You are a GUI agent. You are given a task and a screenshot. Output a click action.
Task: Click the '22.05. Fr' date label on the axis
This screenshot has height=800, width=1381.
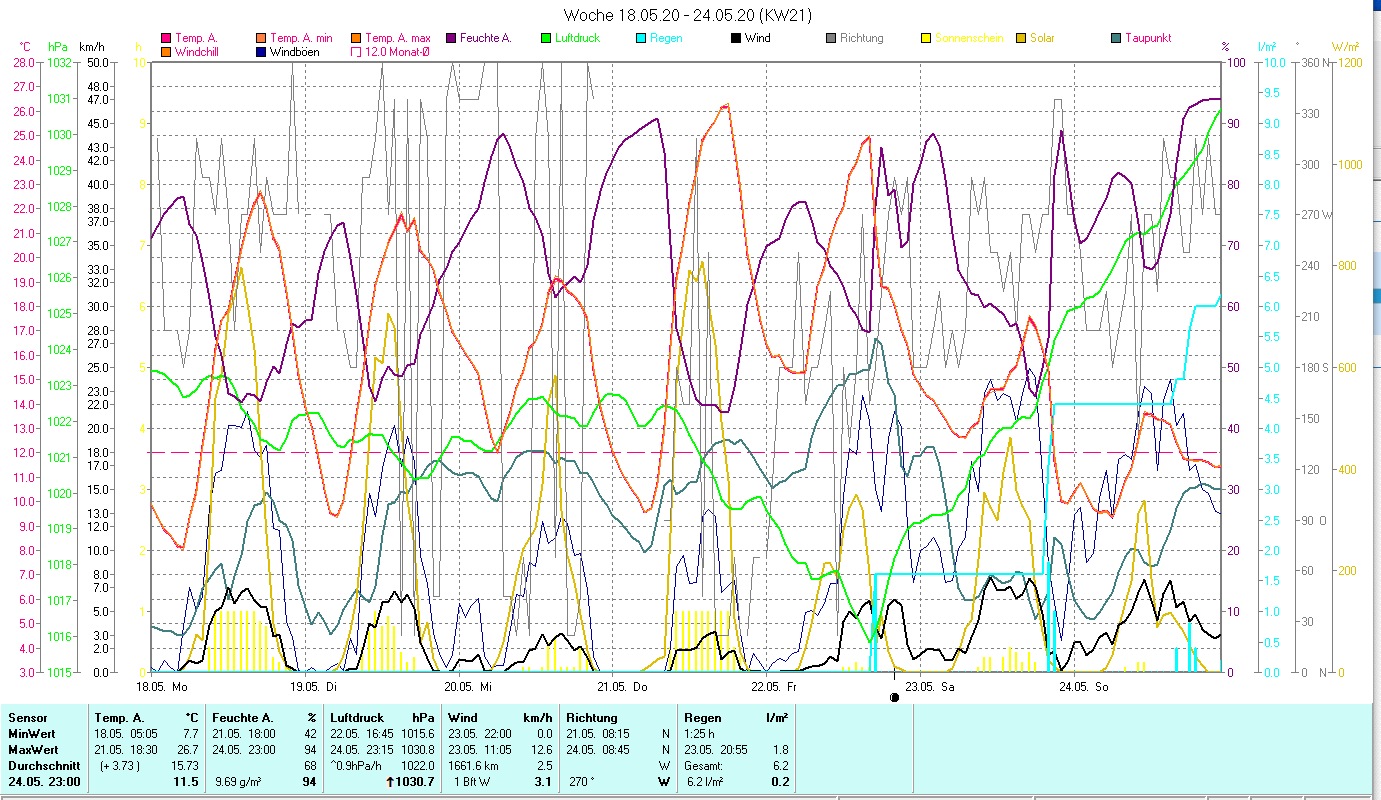(x=774, y=687)
